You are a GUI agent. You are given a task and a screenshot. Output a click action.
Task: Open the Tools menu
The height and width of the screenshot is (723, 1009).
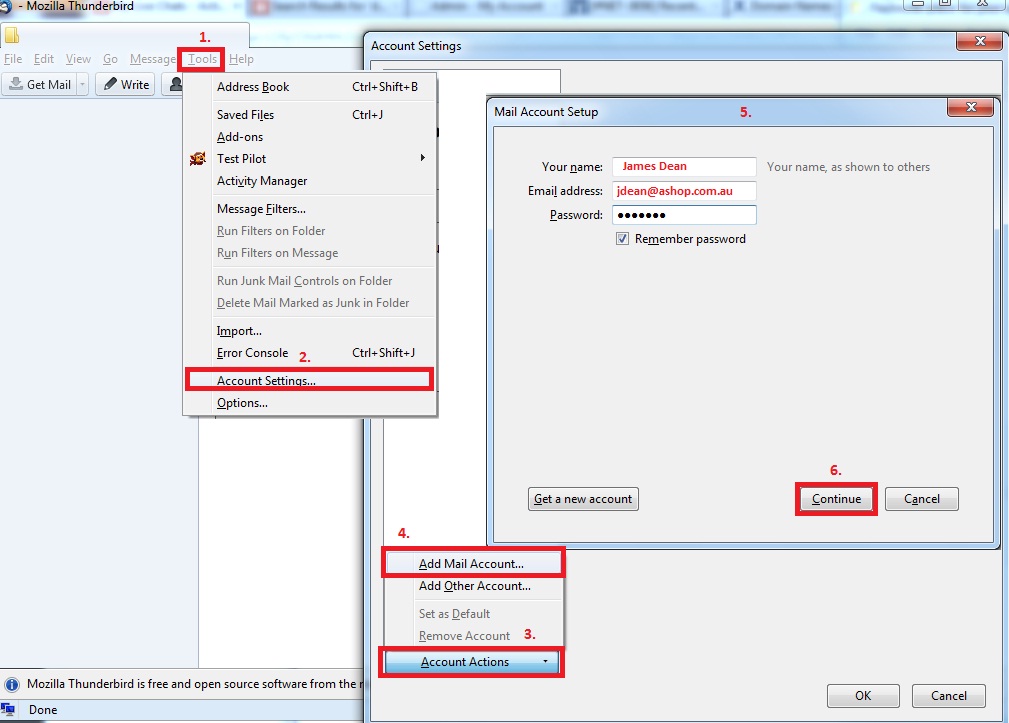pyautogui.click(x=202, y=59)
